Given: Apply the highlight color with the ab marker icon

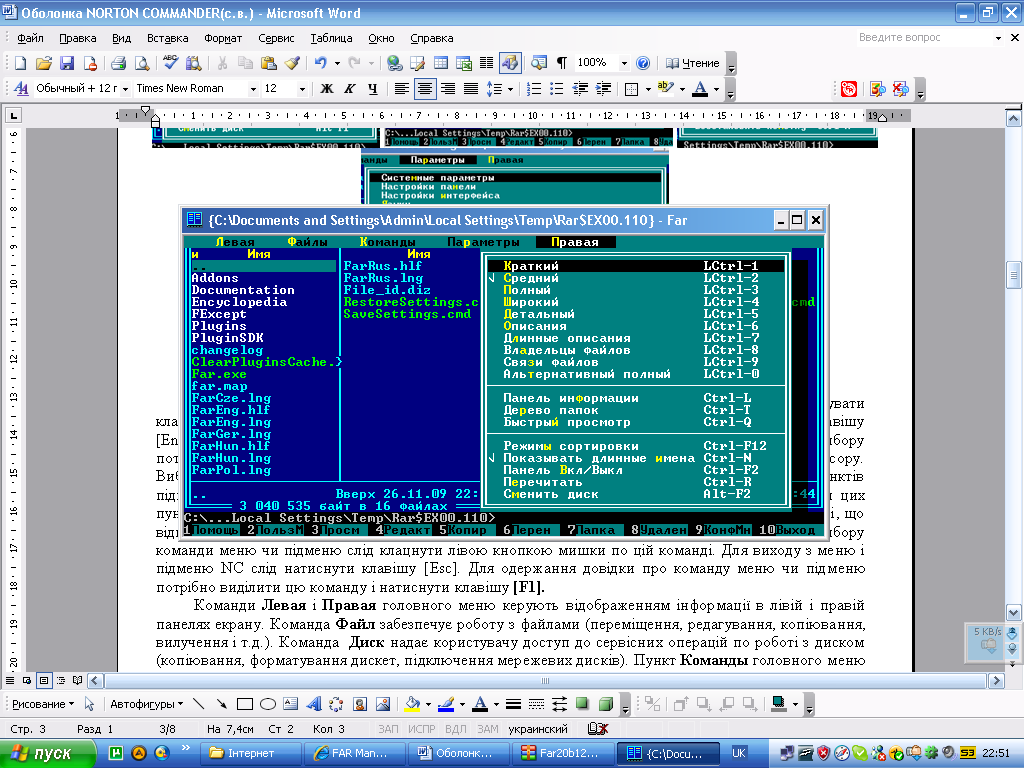Looking at the screenshot, I should tap(665, 88).
